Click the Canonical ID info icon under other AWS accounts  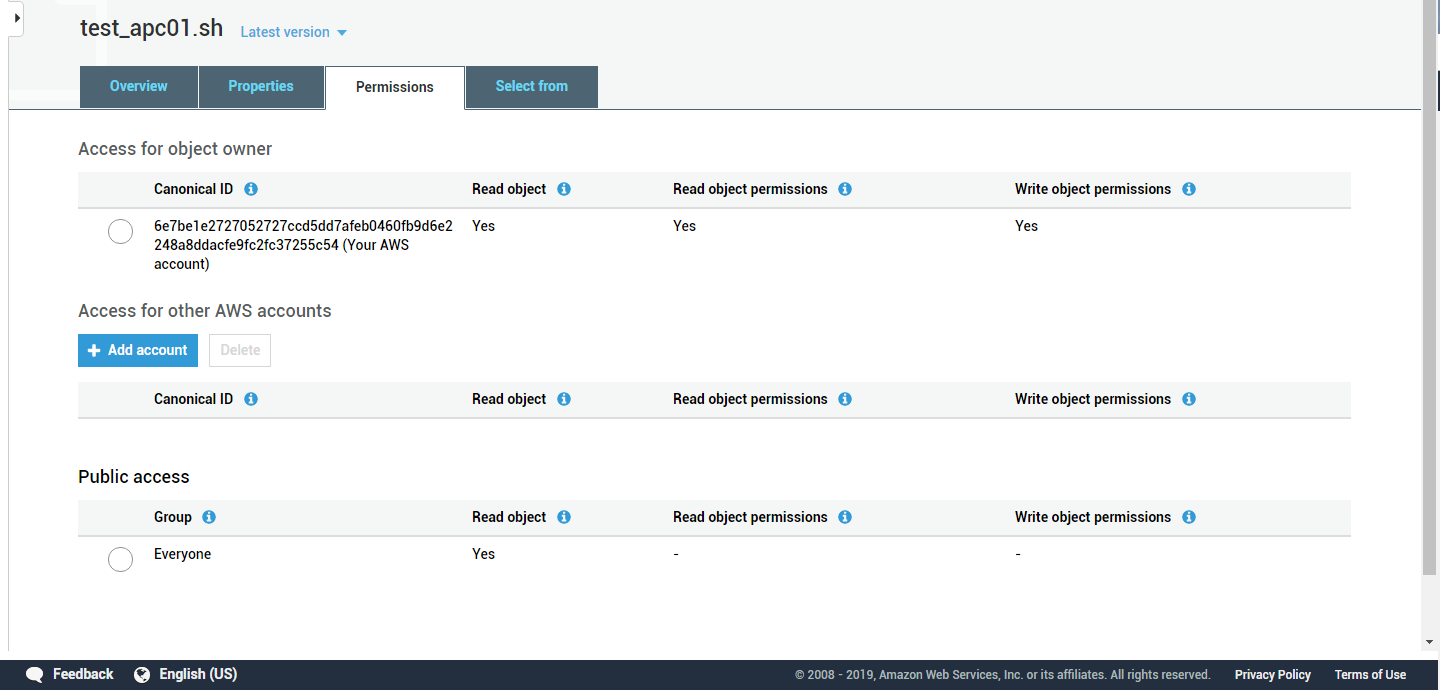pos(251,399)
